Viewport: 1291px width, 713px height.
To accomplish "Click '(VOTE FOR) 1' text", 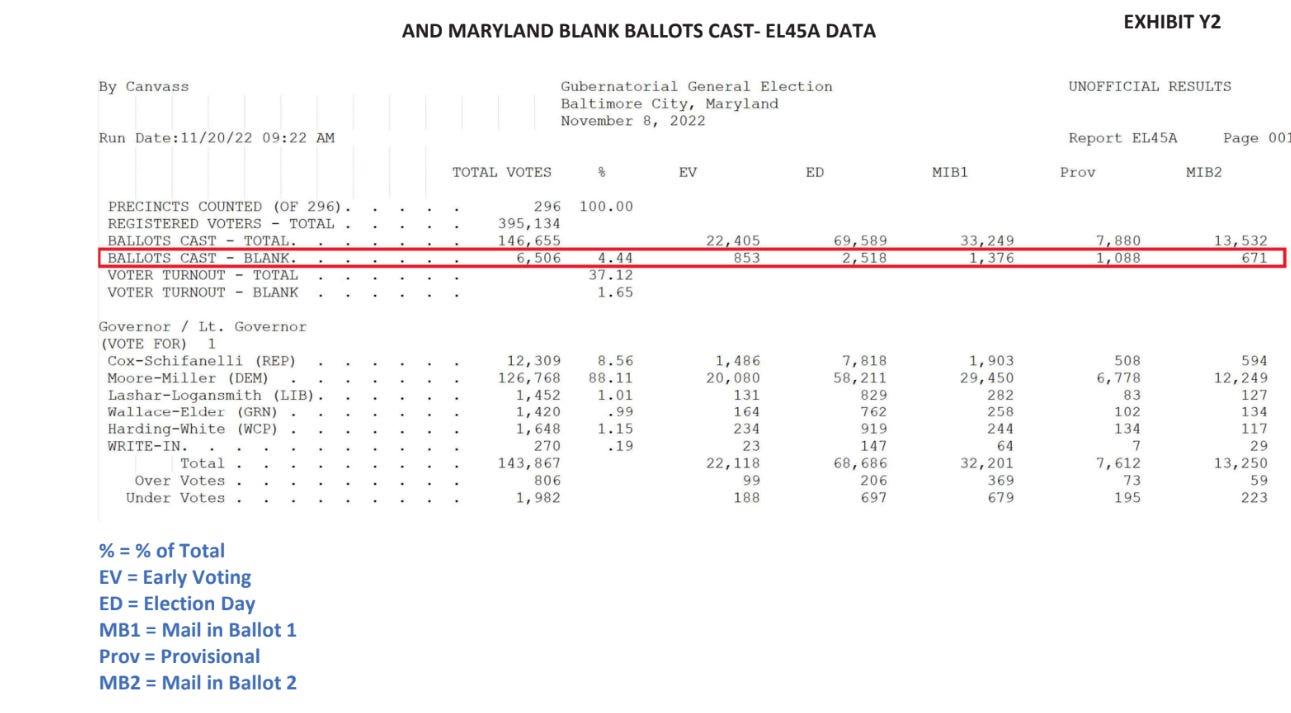I will [157, 344].
